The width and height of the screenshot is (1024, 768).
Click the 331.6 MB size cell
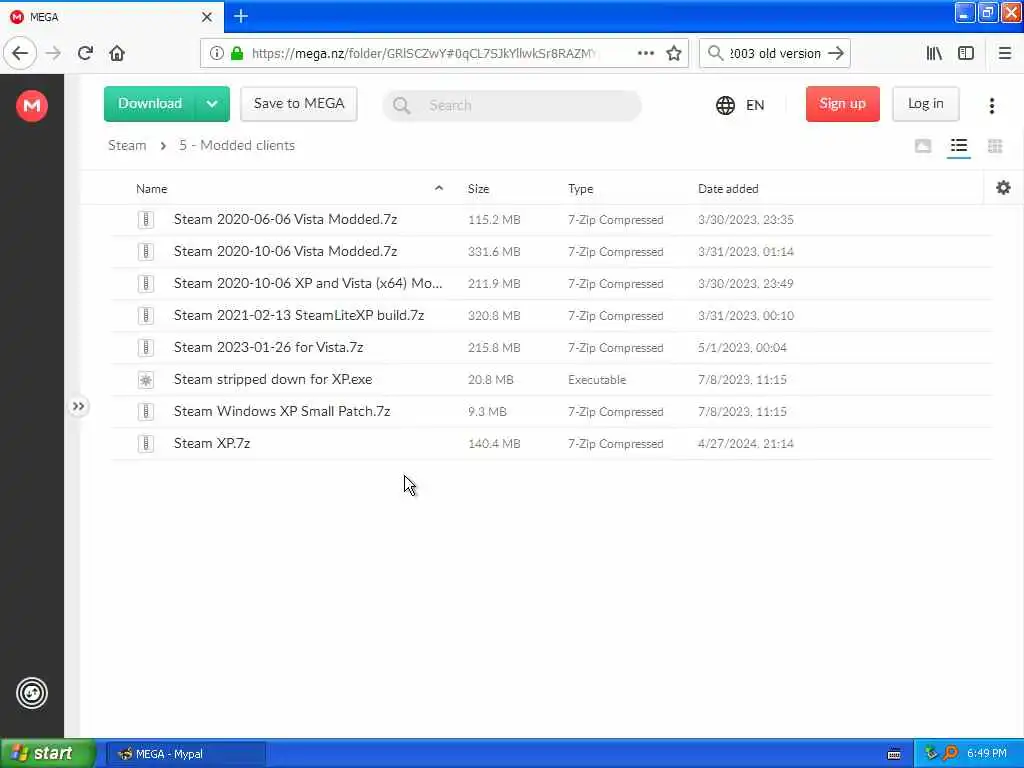point(494,251)
